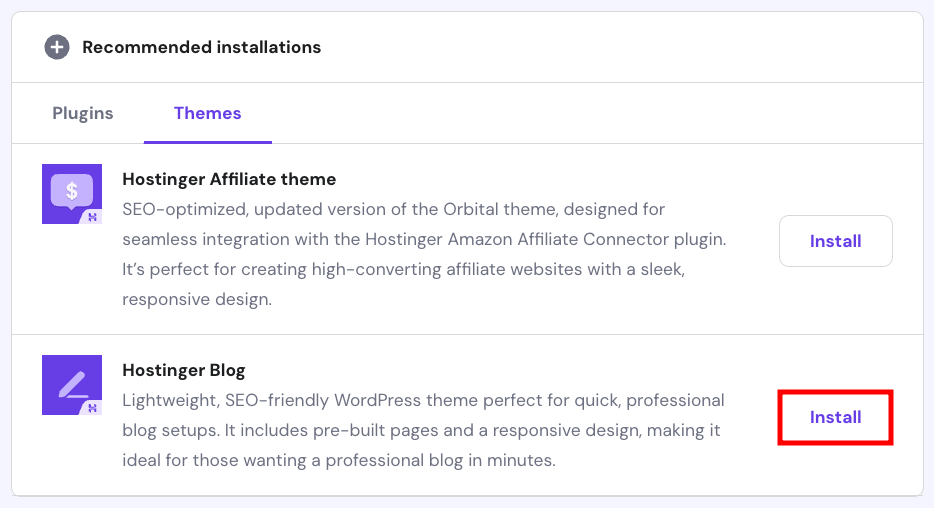934x508 pixels.
Task: Click the pencil symbol in Blog icon
Action: (70, 382)
